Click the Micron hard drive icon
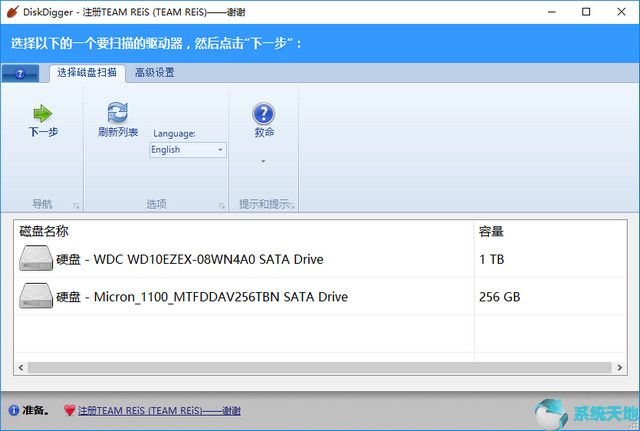The height and width of the screenshot is (431, 640). [36, 296]
